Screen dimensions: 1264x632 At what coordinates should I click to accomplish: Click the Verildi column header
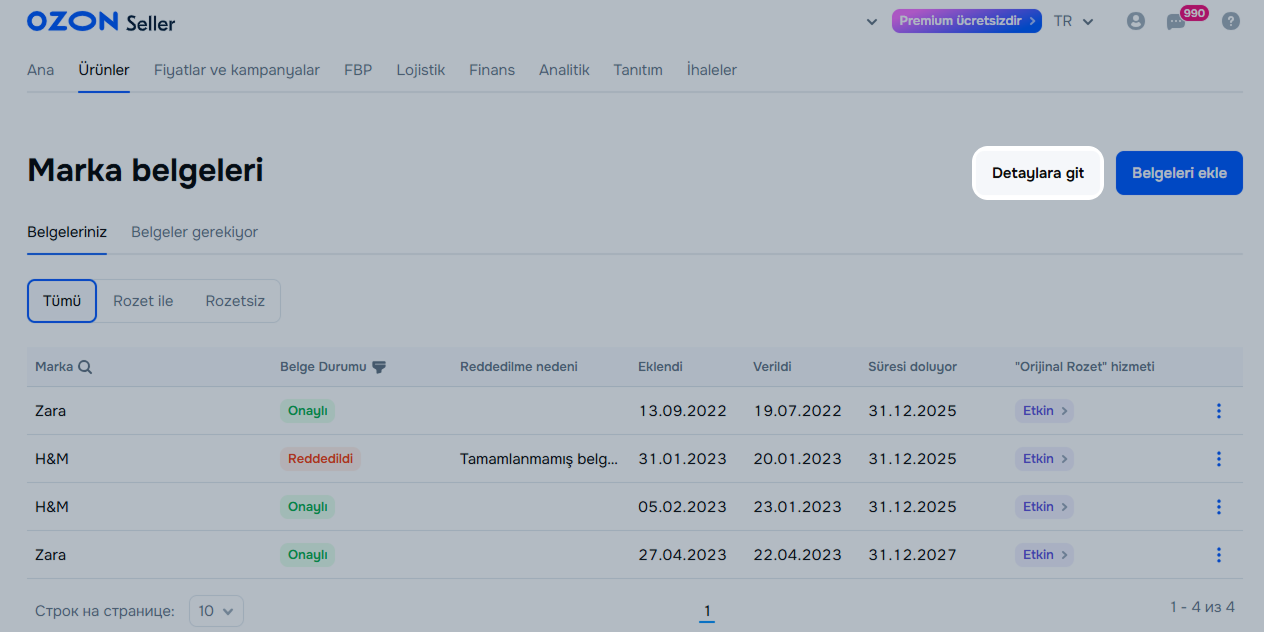point(772,367)
